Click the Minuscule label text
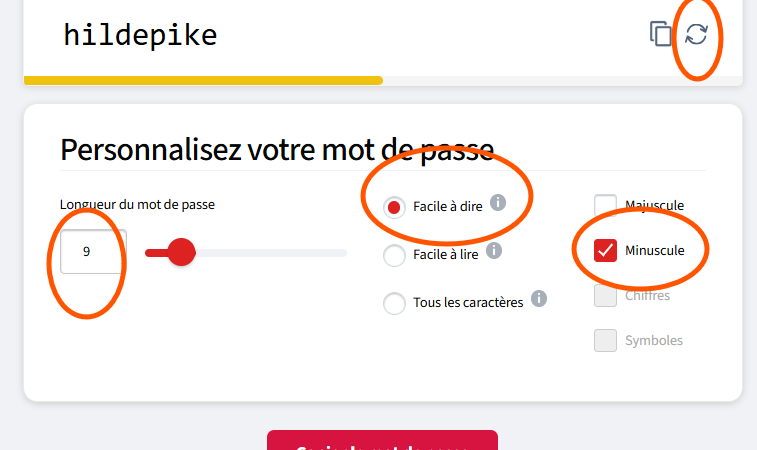The height and width of the screenshot is (450, 757). 655,251
